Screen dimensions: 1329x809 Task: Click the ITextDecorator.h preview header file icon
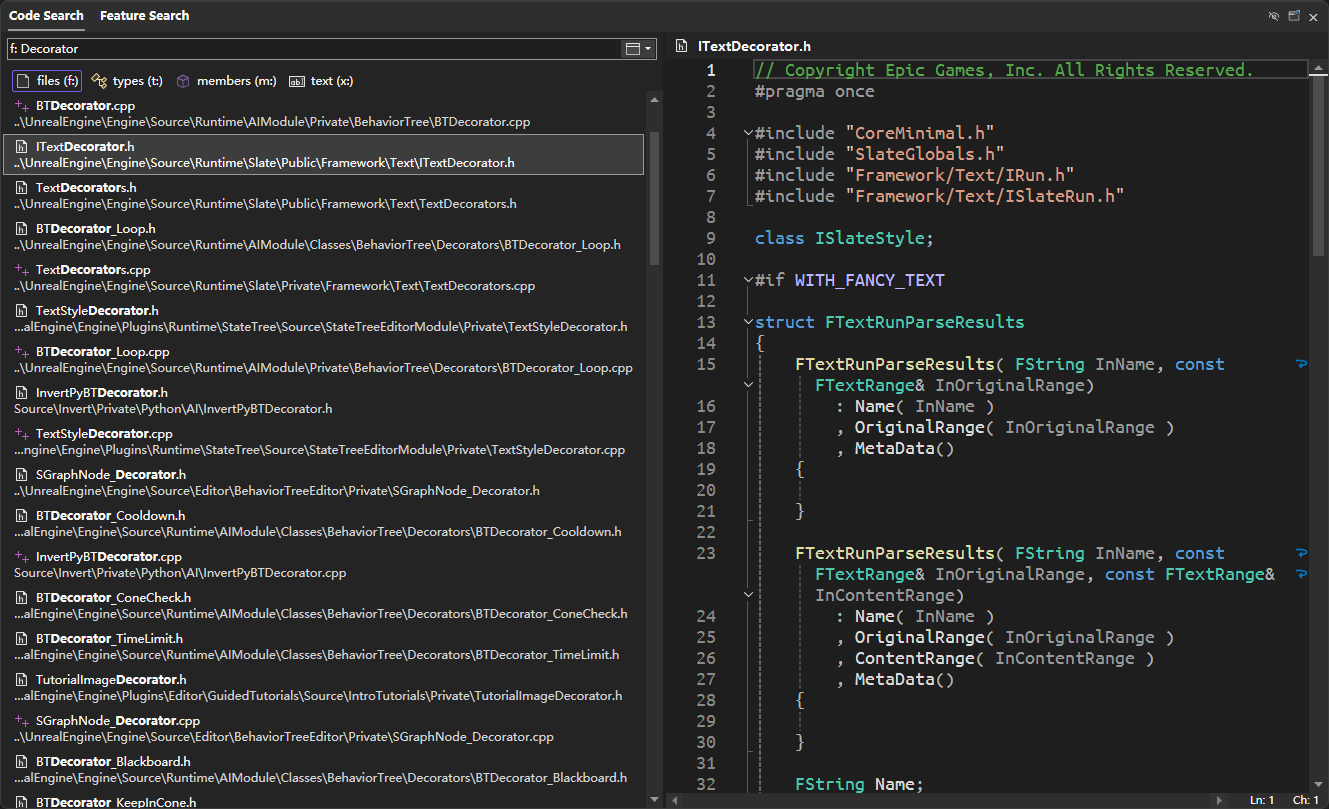pyautogui.click(x=681, y=46)
